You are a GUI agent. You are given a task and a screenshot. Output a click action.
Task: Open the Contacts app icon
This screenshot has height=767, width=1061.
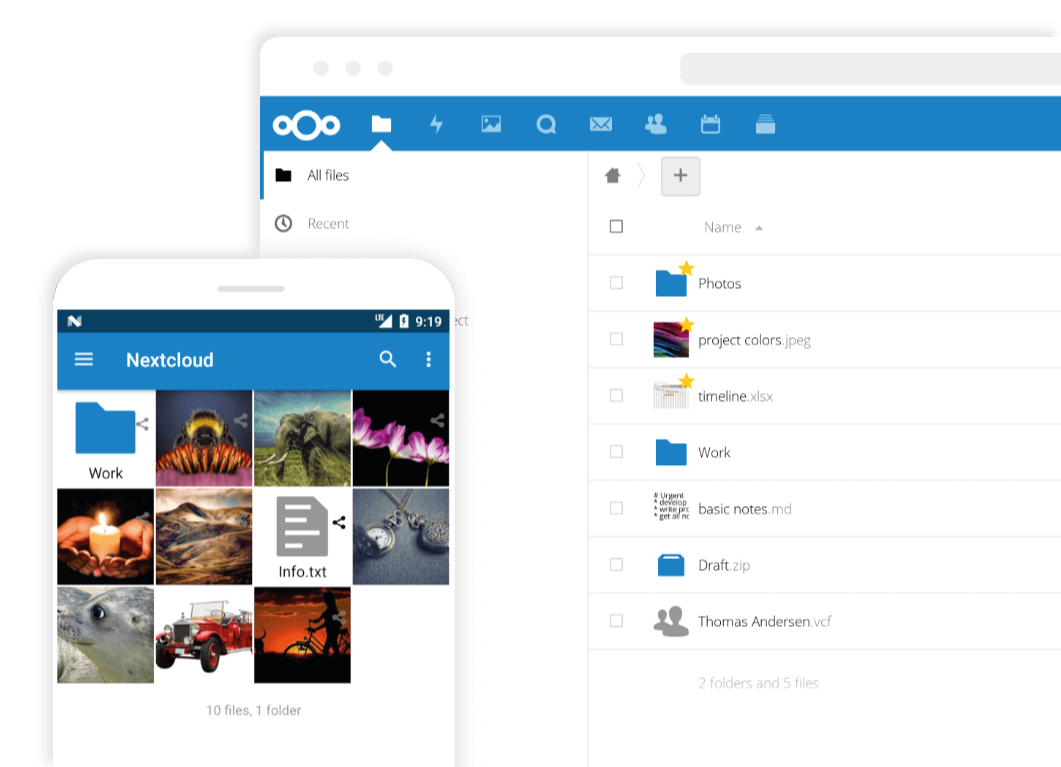(x=656, y=124)
